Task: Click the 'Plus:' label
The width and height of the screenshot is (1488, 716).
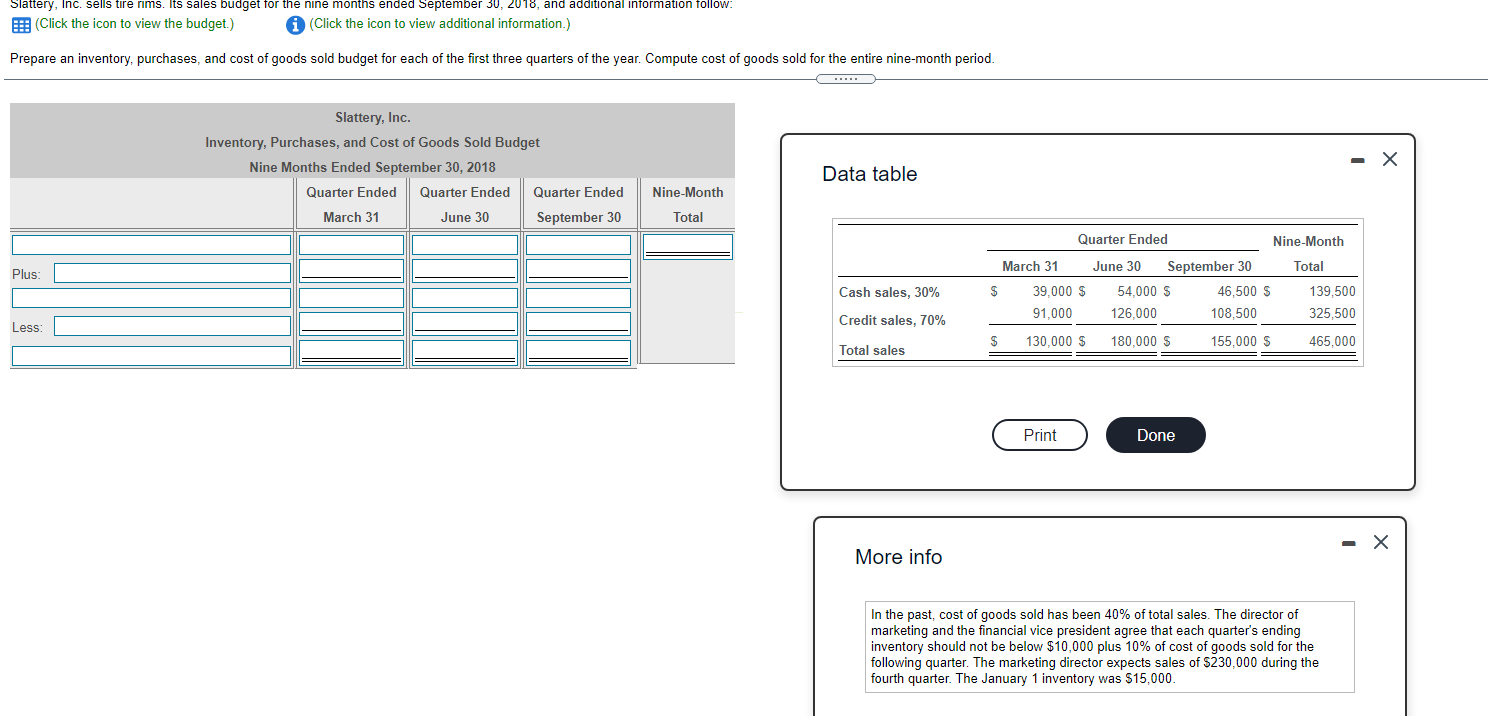Action: tap(27, 274)
